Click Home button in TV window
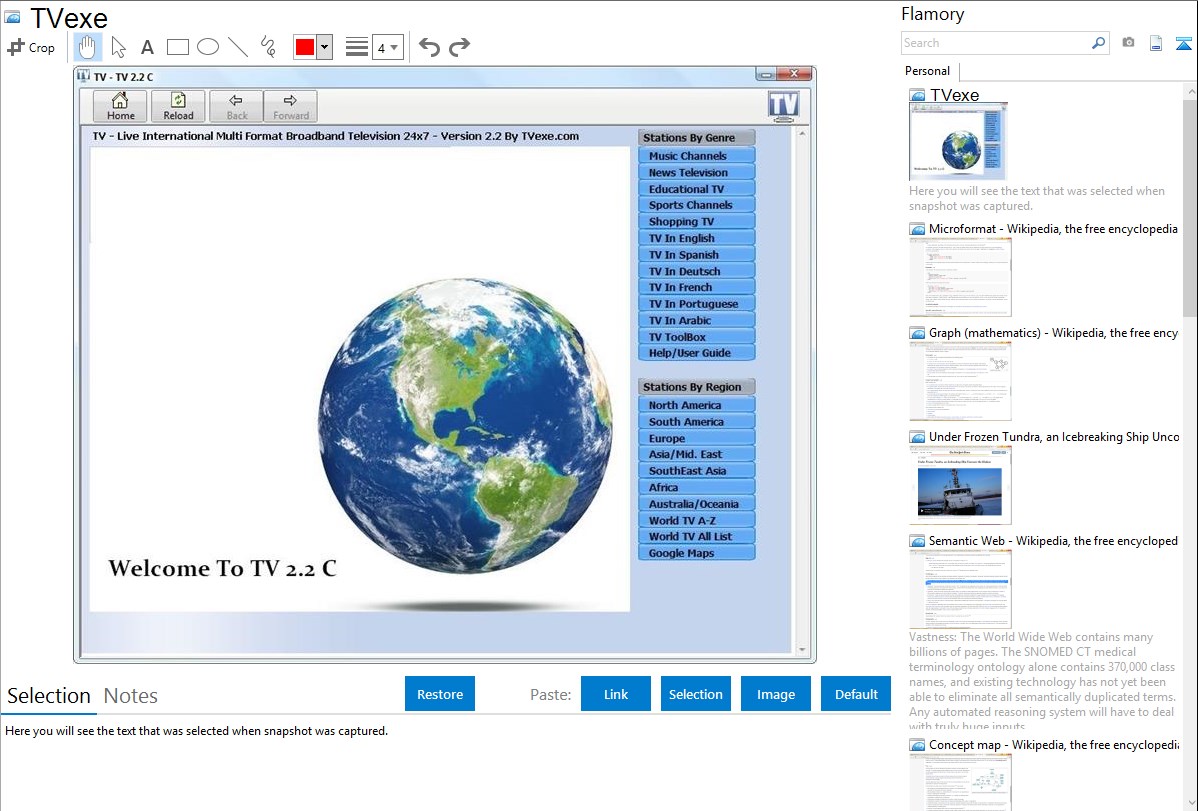The width and height of the screenshot is (1198, 811). (x=120, y=106)
